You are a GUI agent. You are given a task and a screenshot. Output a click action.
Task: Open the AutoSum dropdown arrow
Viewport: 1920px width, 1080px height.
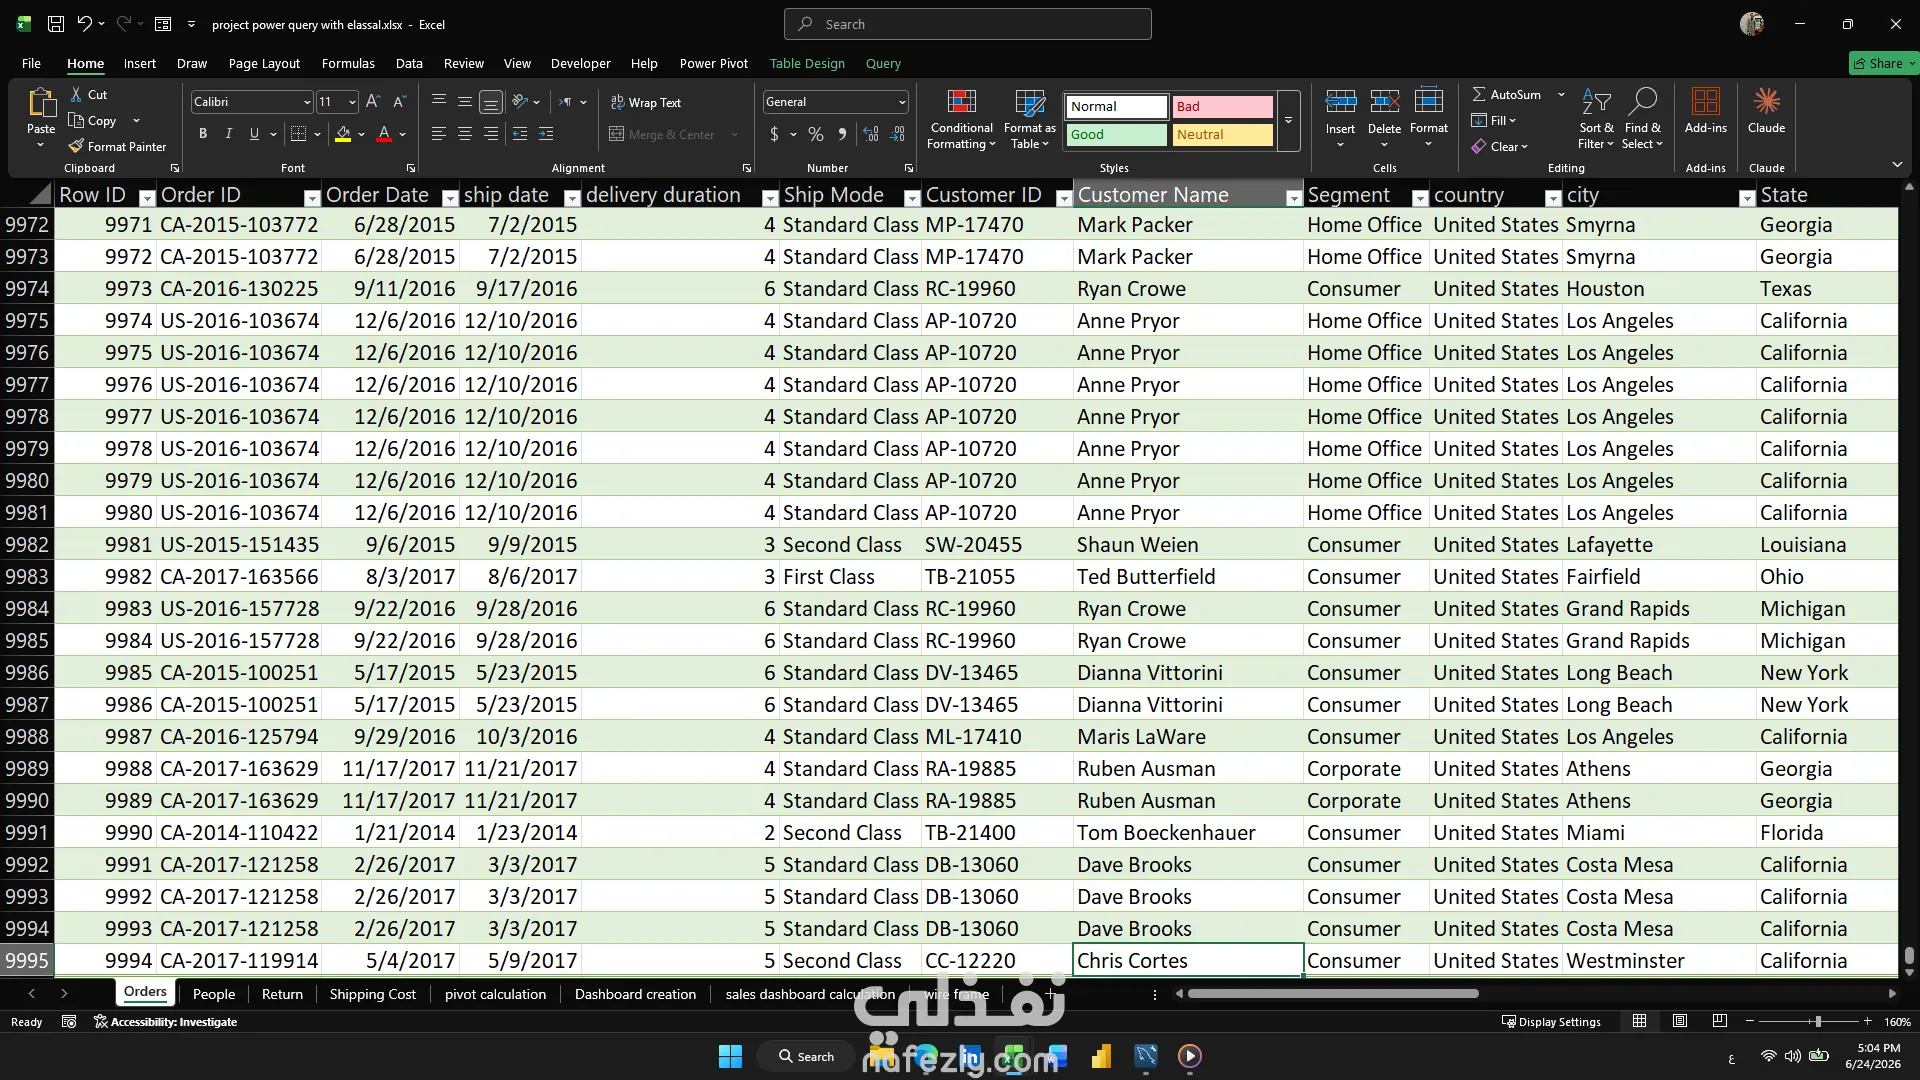click(1561, 94)
